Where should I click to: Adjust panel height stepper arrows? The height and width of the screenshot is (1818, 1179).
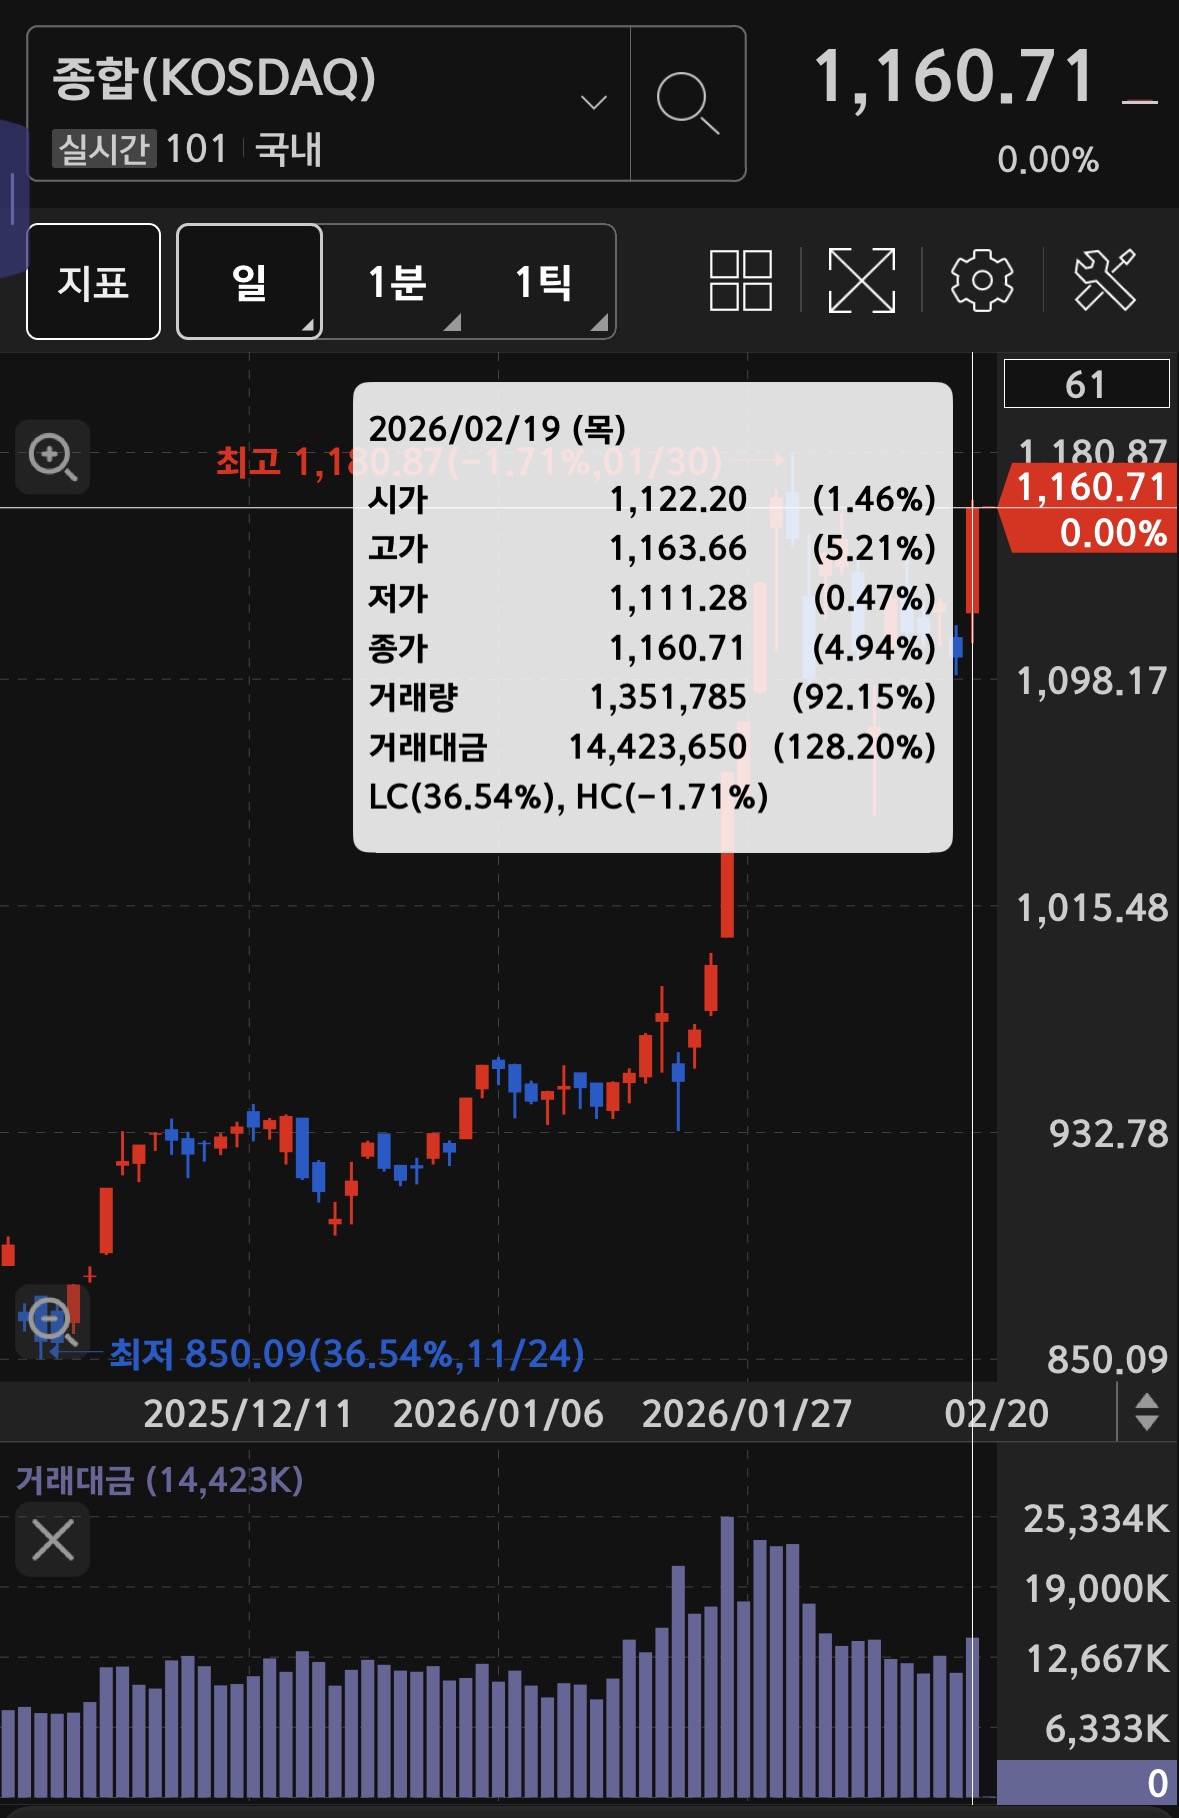click(1147, 1412)
